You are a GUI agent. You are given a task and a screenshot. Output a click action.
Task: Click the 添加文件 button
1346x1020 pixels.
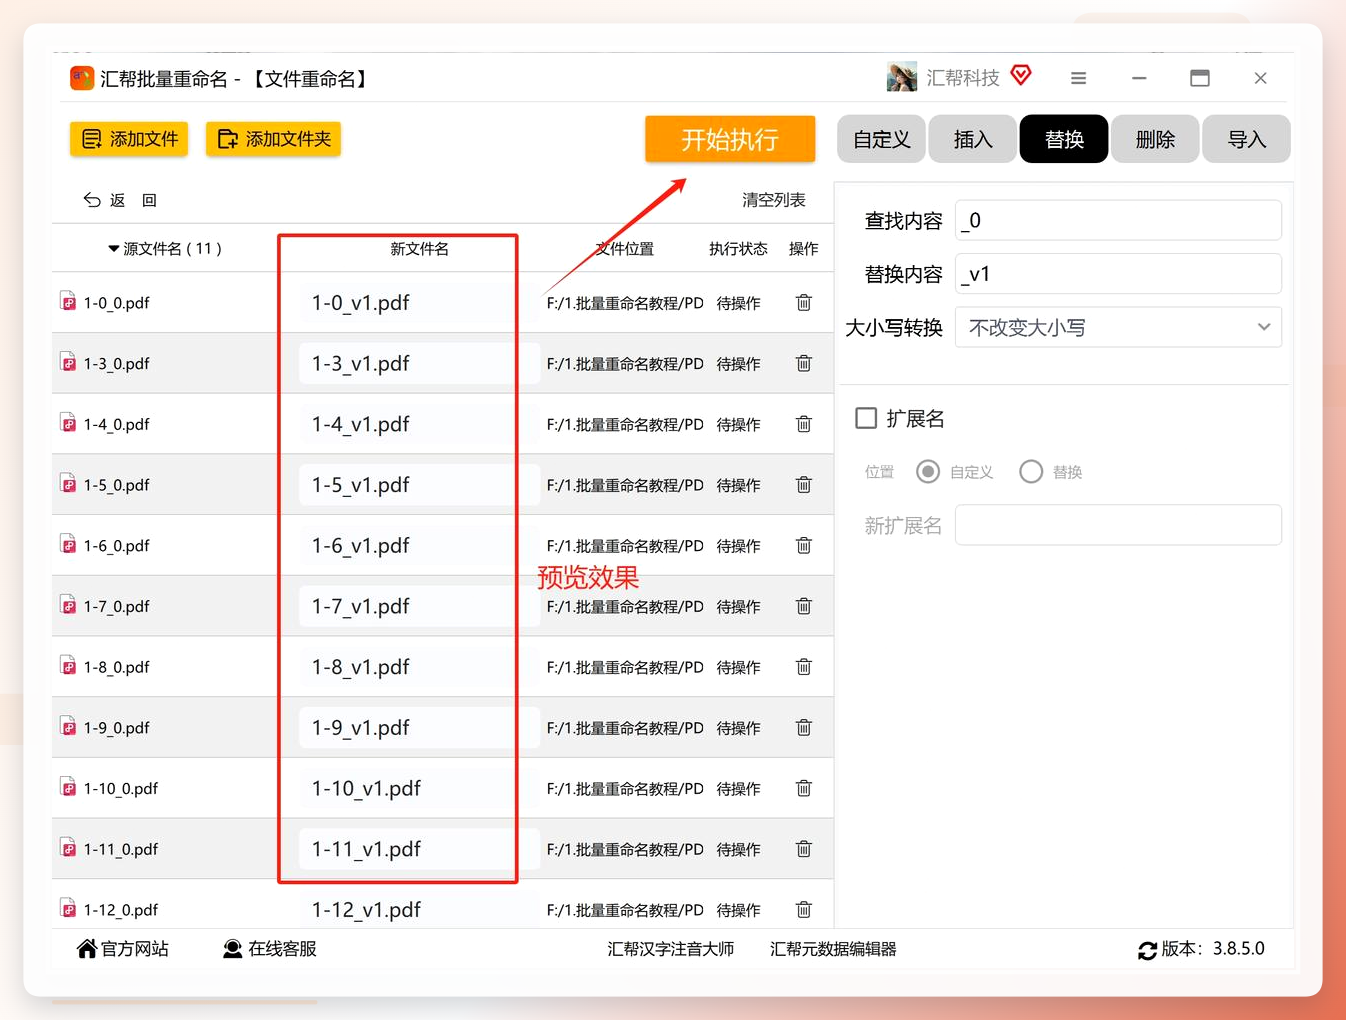click(x=129, y=139)
